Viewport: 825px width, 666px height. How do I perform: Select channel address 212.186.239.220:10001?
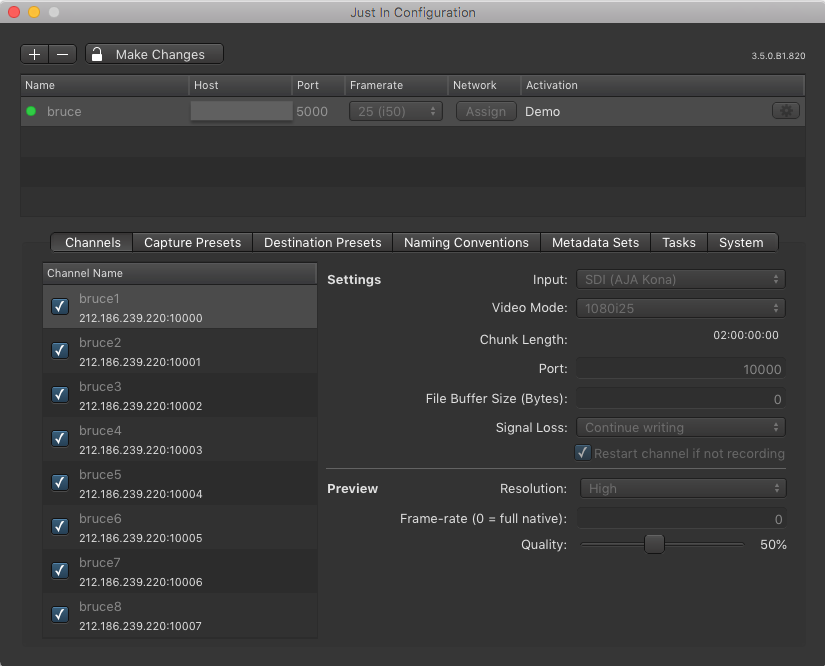point(140,362)
